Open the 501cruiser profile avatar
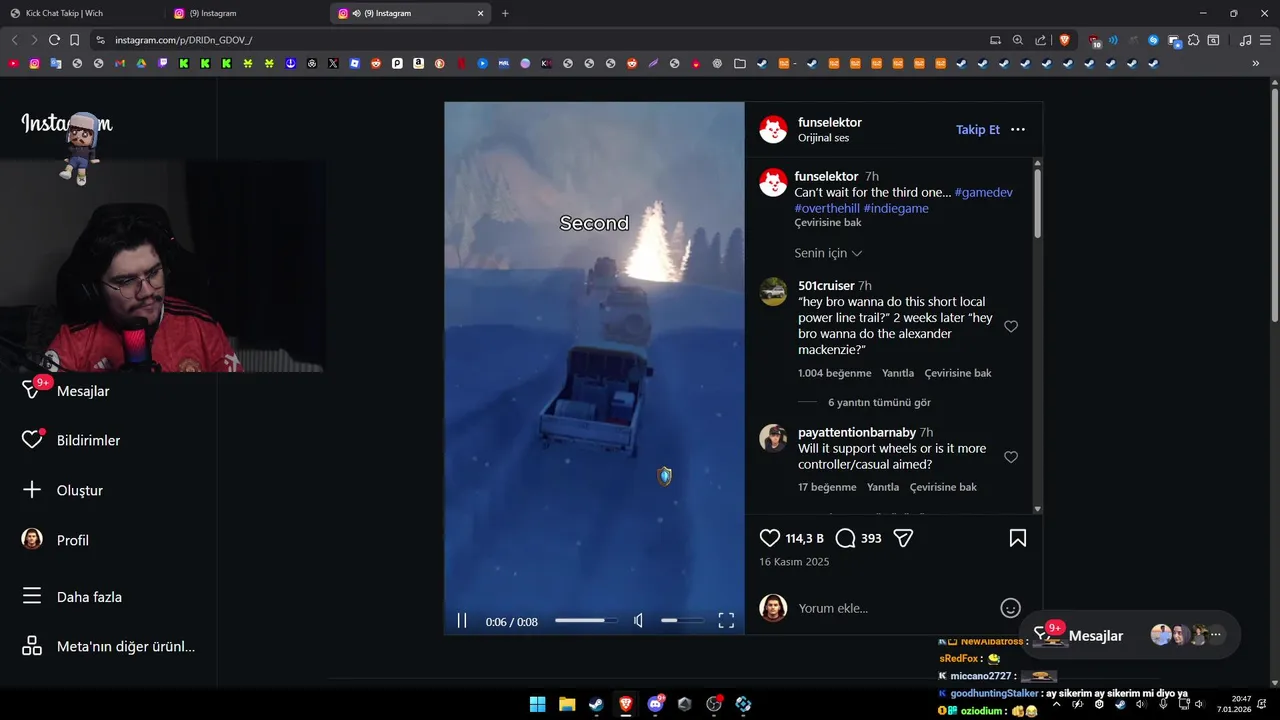Screen dimensions: 1280x720 [773, 292]
